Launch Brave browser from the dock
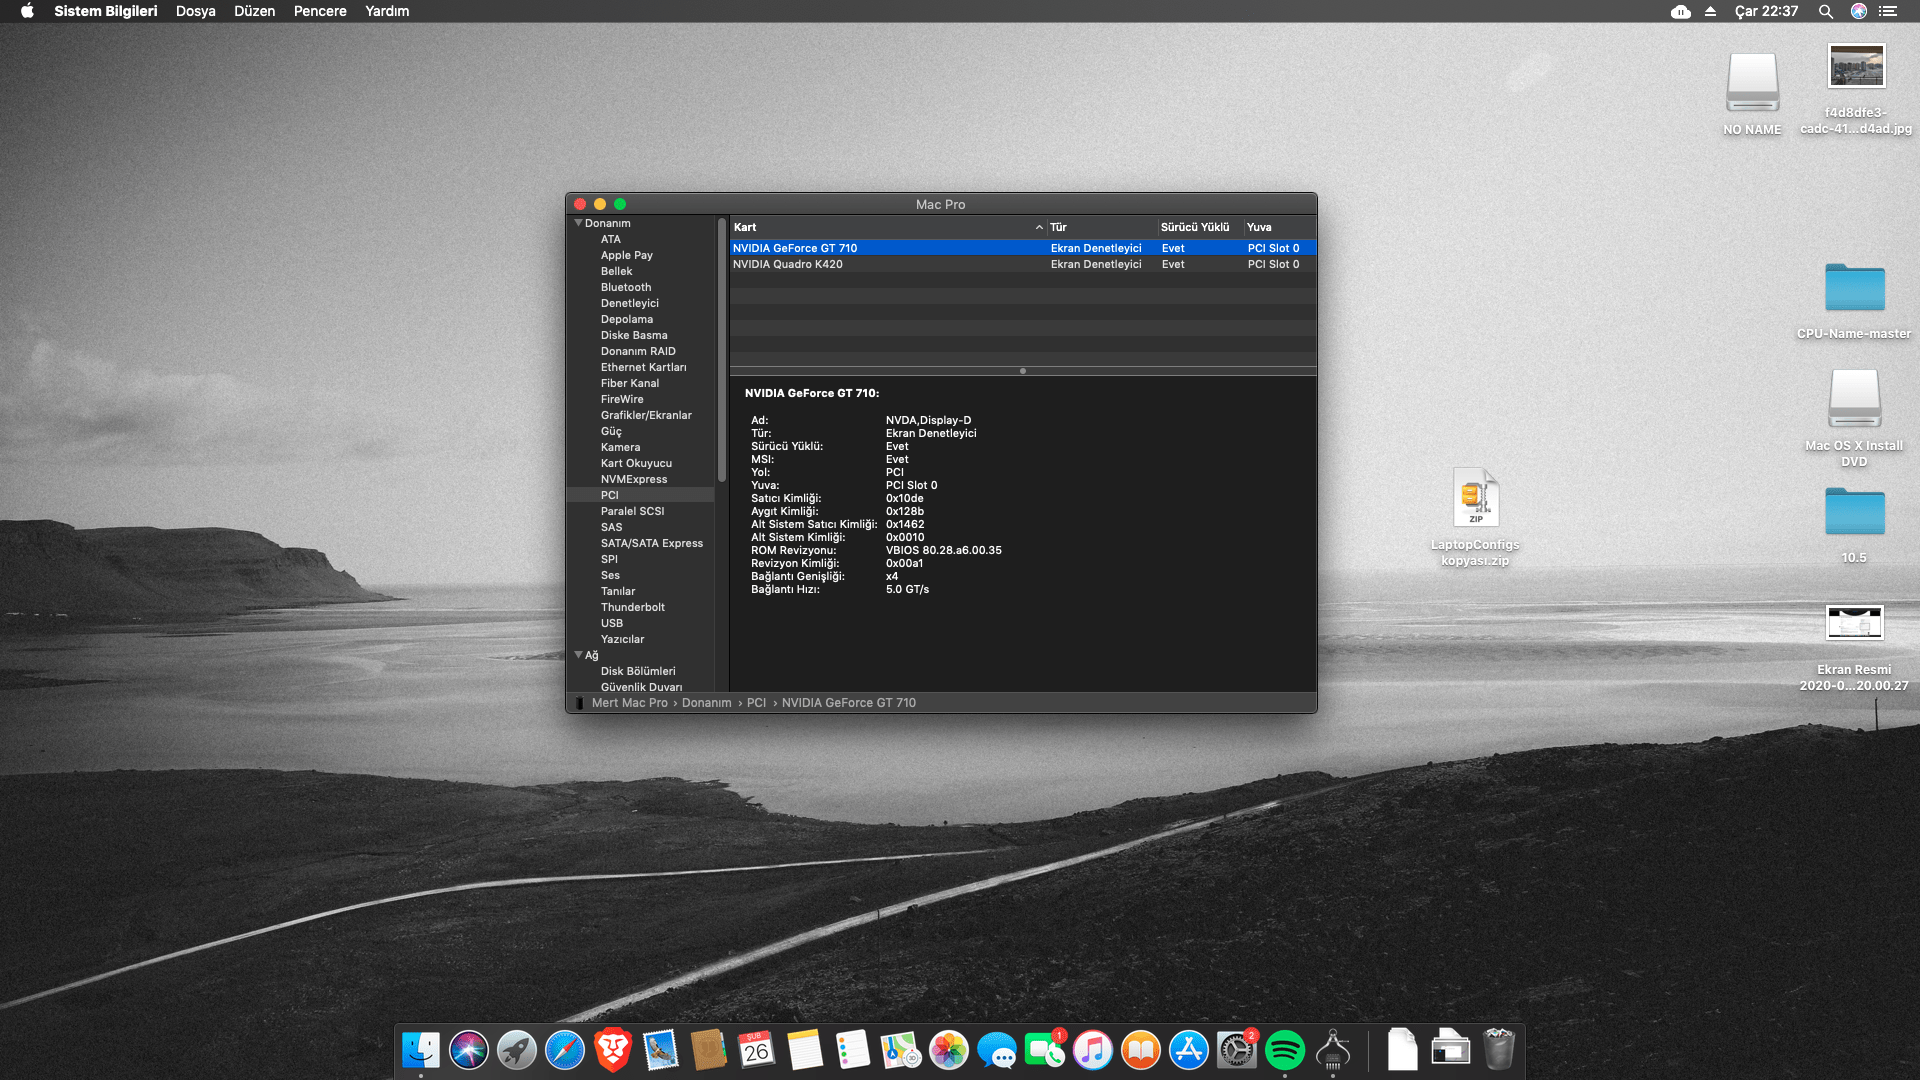This screenshot has height=1080, width=1920. 613,1050
